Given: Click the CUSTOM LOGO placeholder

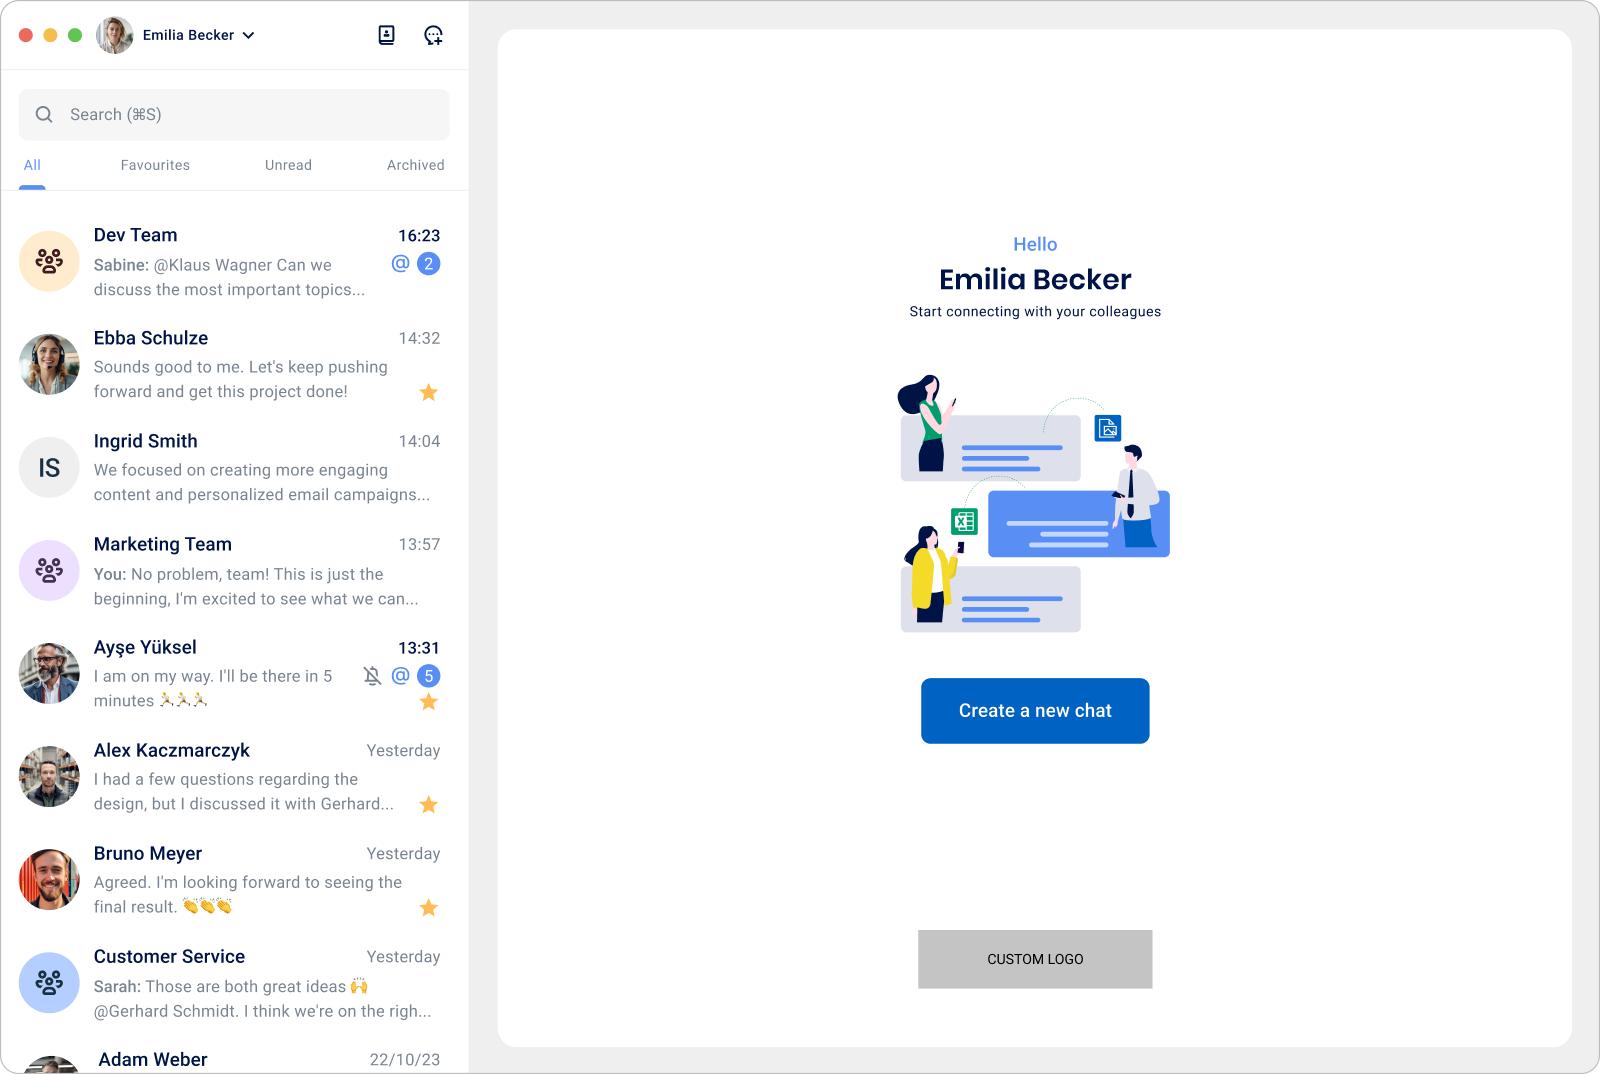Looking at the screenshot, I should tap(1035, 959).
